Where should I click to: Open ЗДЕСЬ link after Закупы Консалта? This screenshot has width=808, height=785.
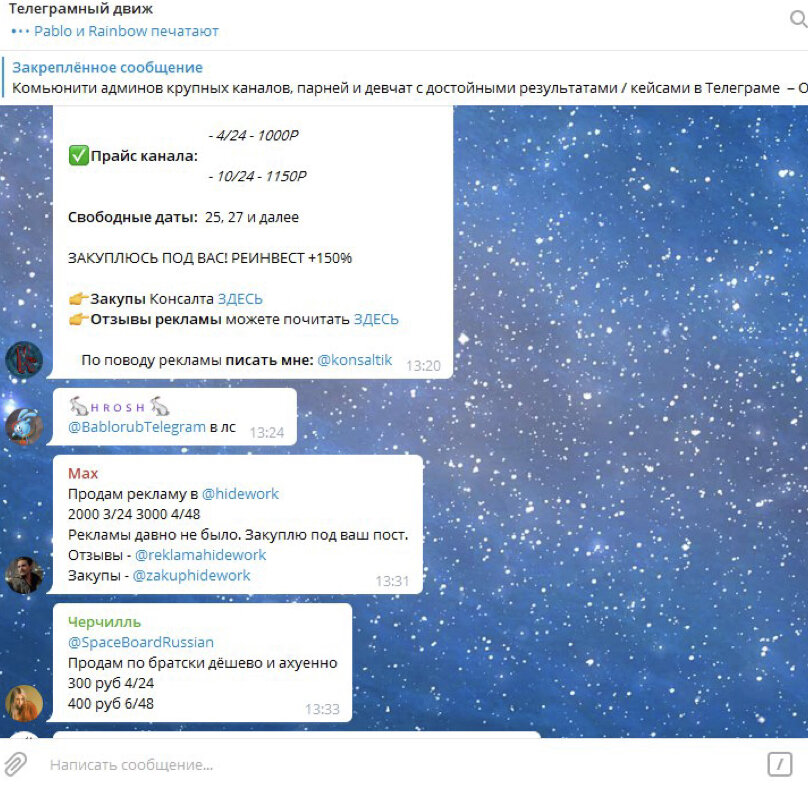[240, 299]
